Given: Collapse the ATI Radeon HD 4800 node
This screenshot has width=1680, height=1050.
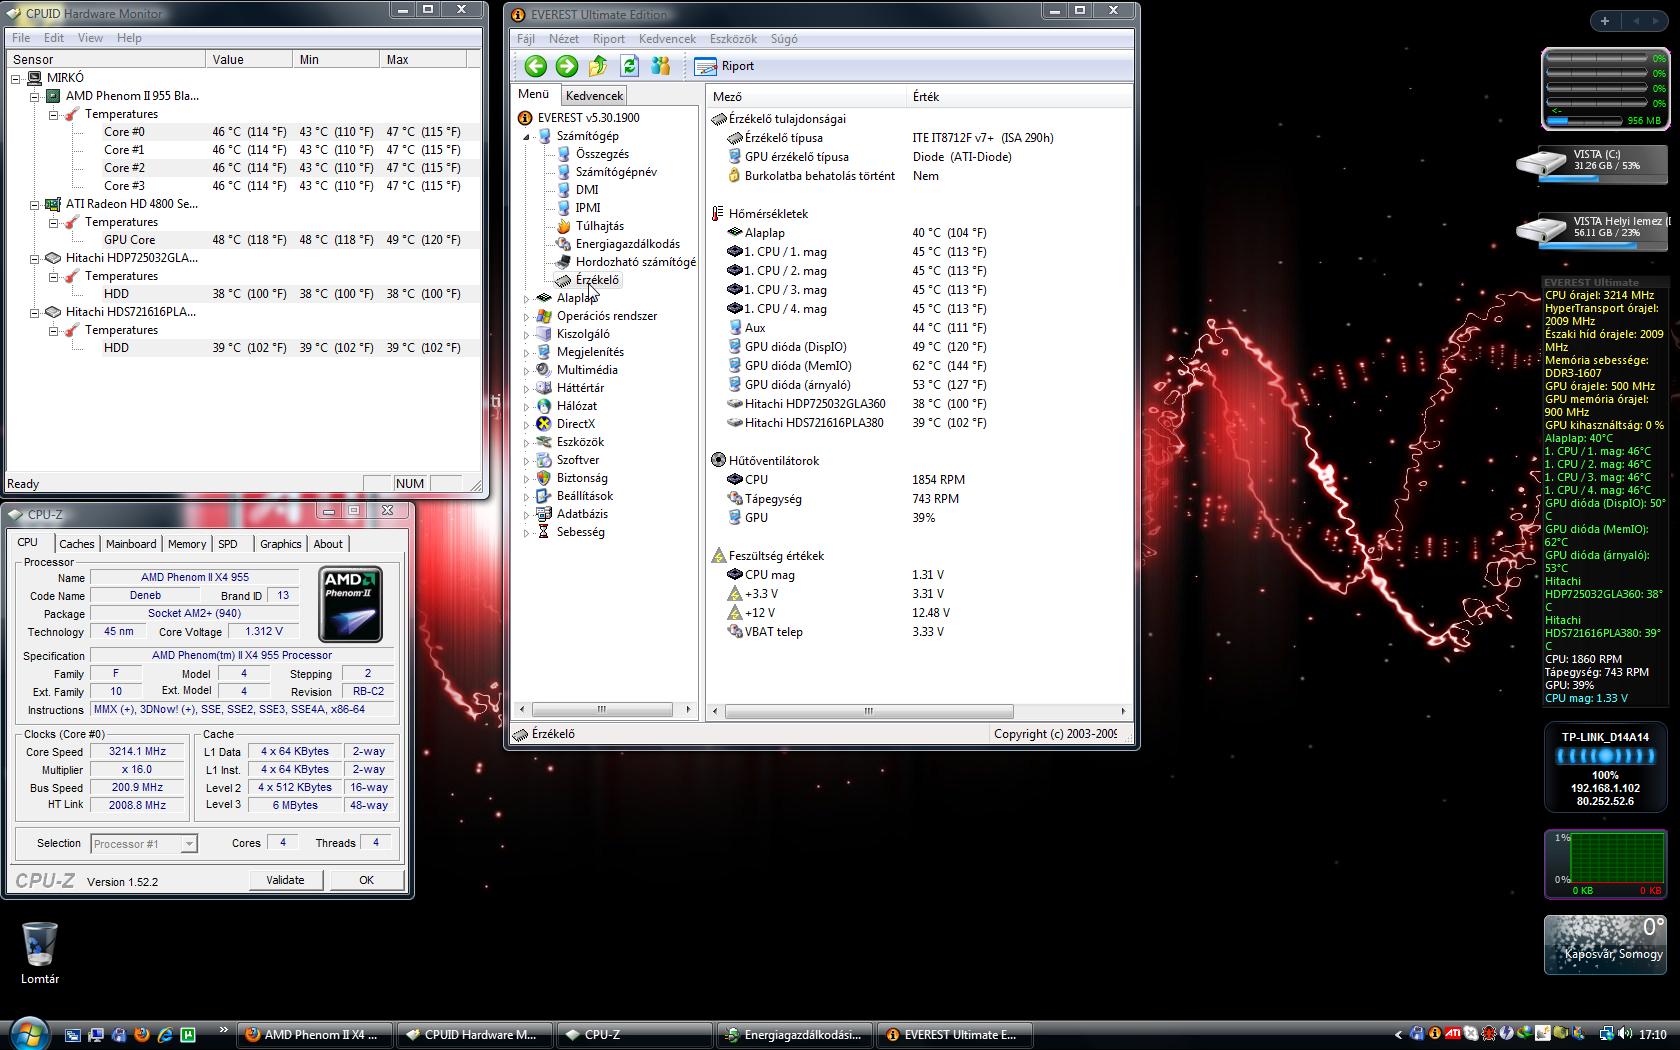Looking at the screenshot, I should click(34, 204).
